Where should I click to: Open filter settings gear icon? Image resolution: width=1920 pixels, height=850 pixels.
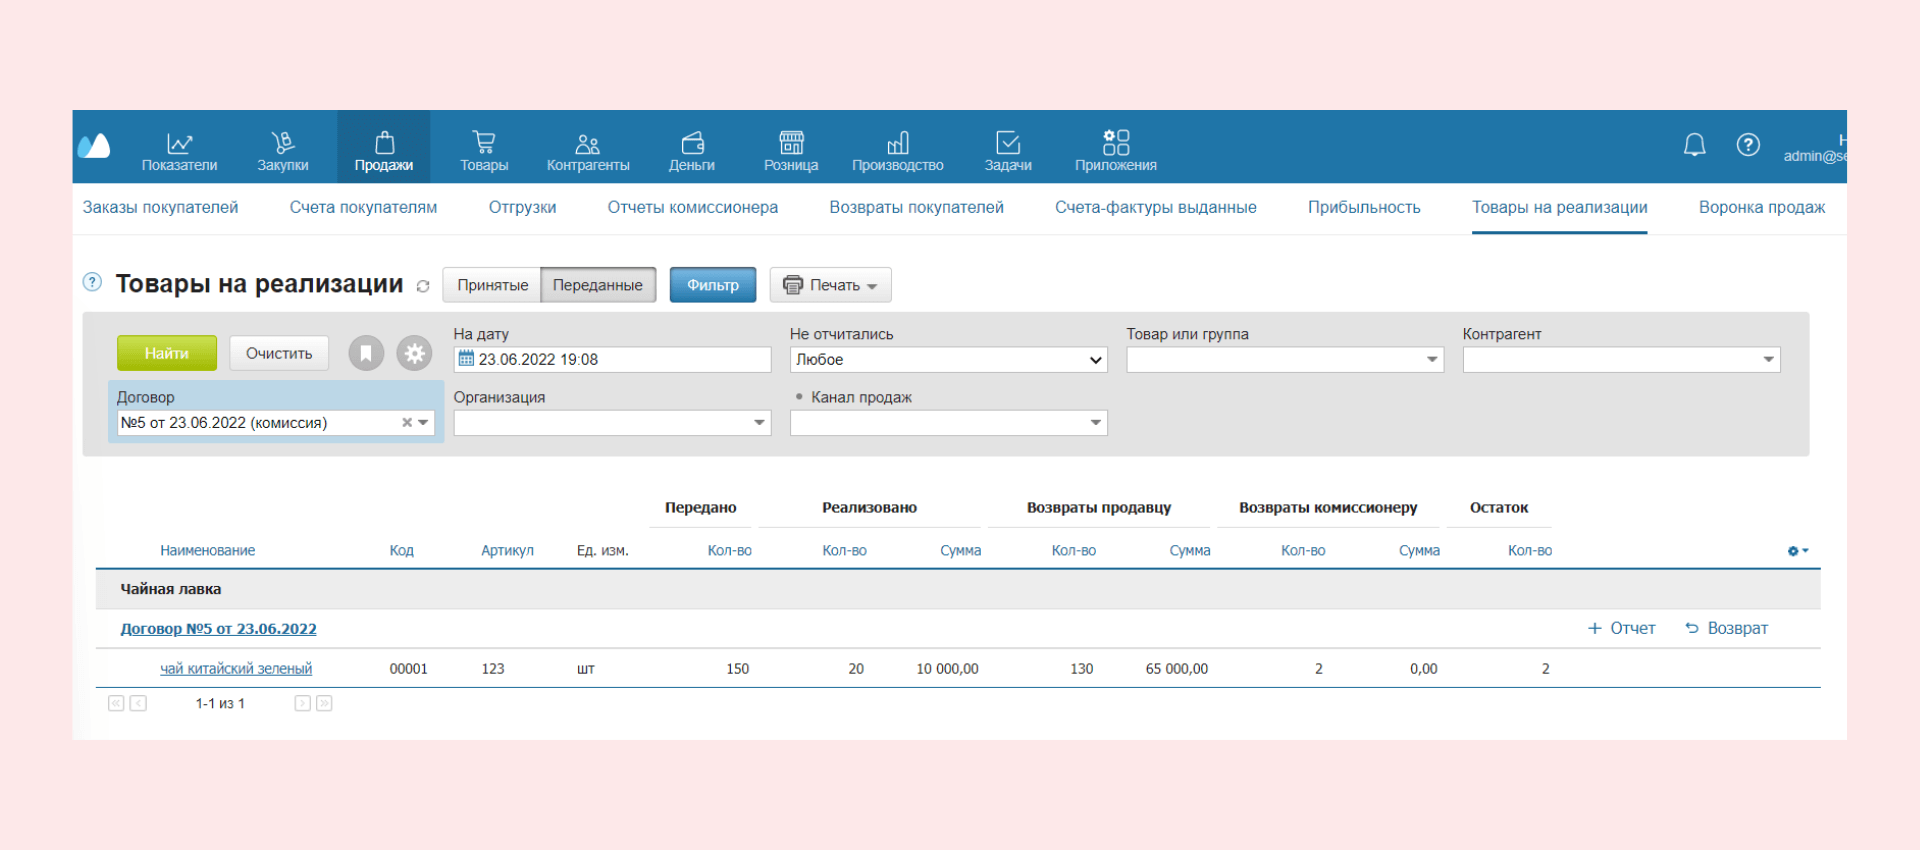[x=414, y=353]
